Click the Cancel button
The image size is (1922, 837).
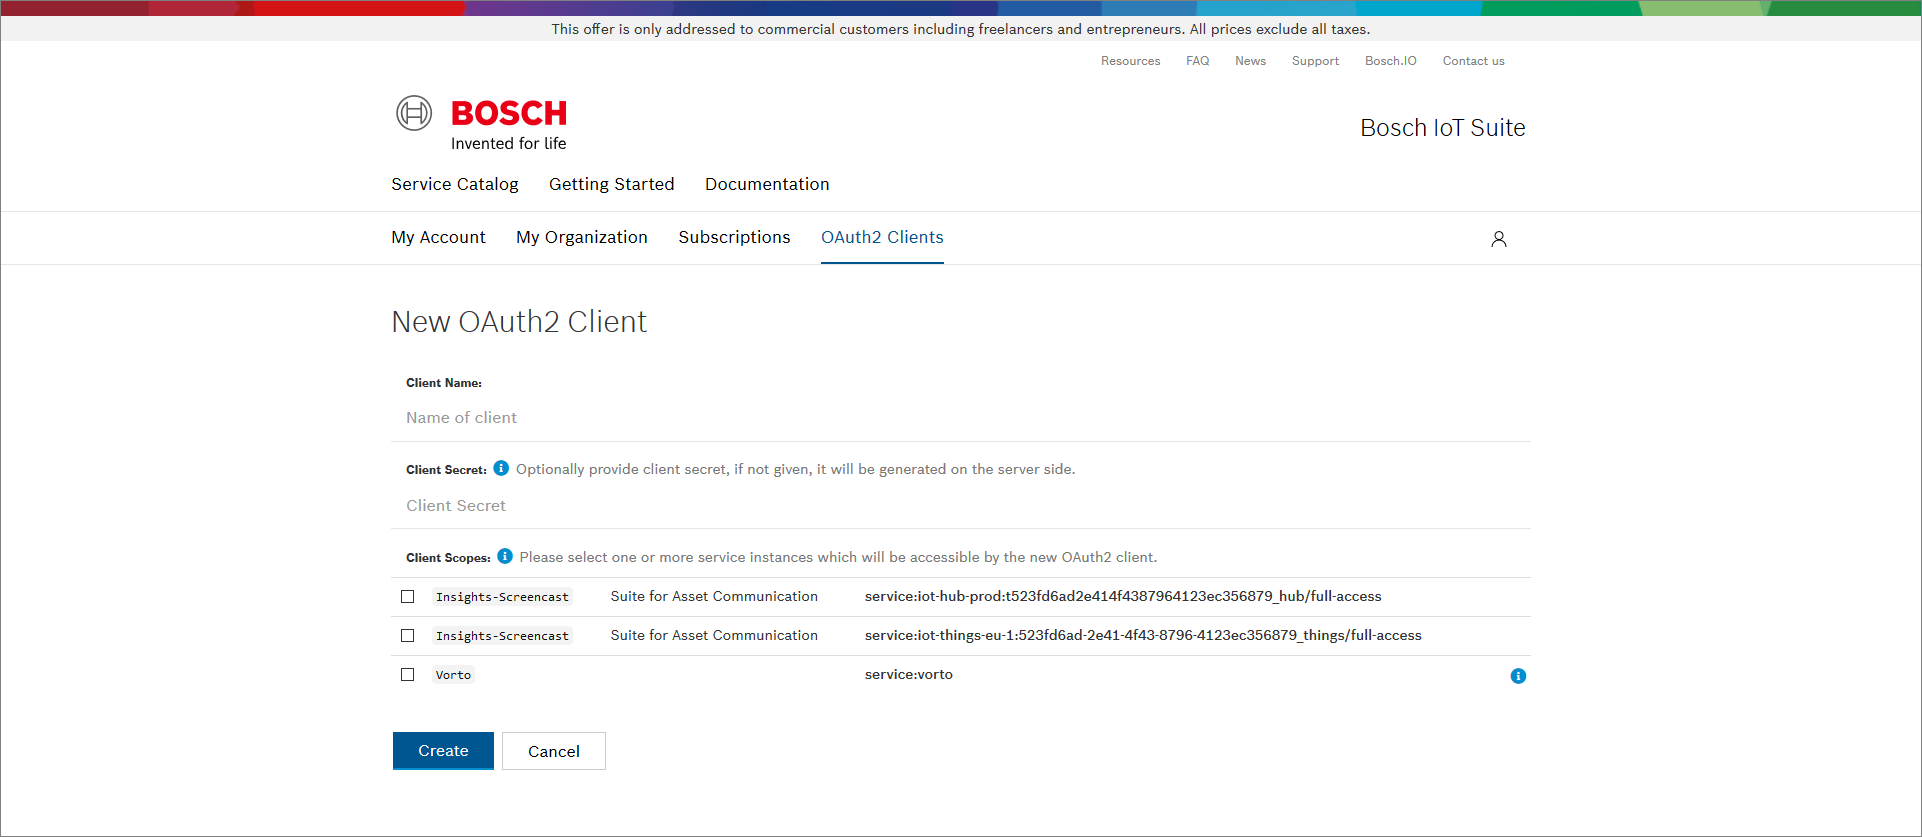point(553,751)
